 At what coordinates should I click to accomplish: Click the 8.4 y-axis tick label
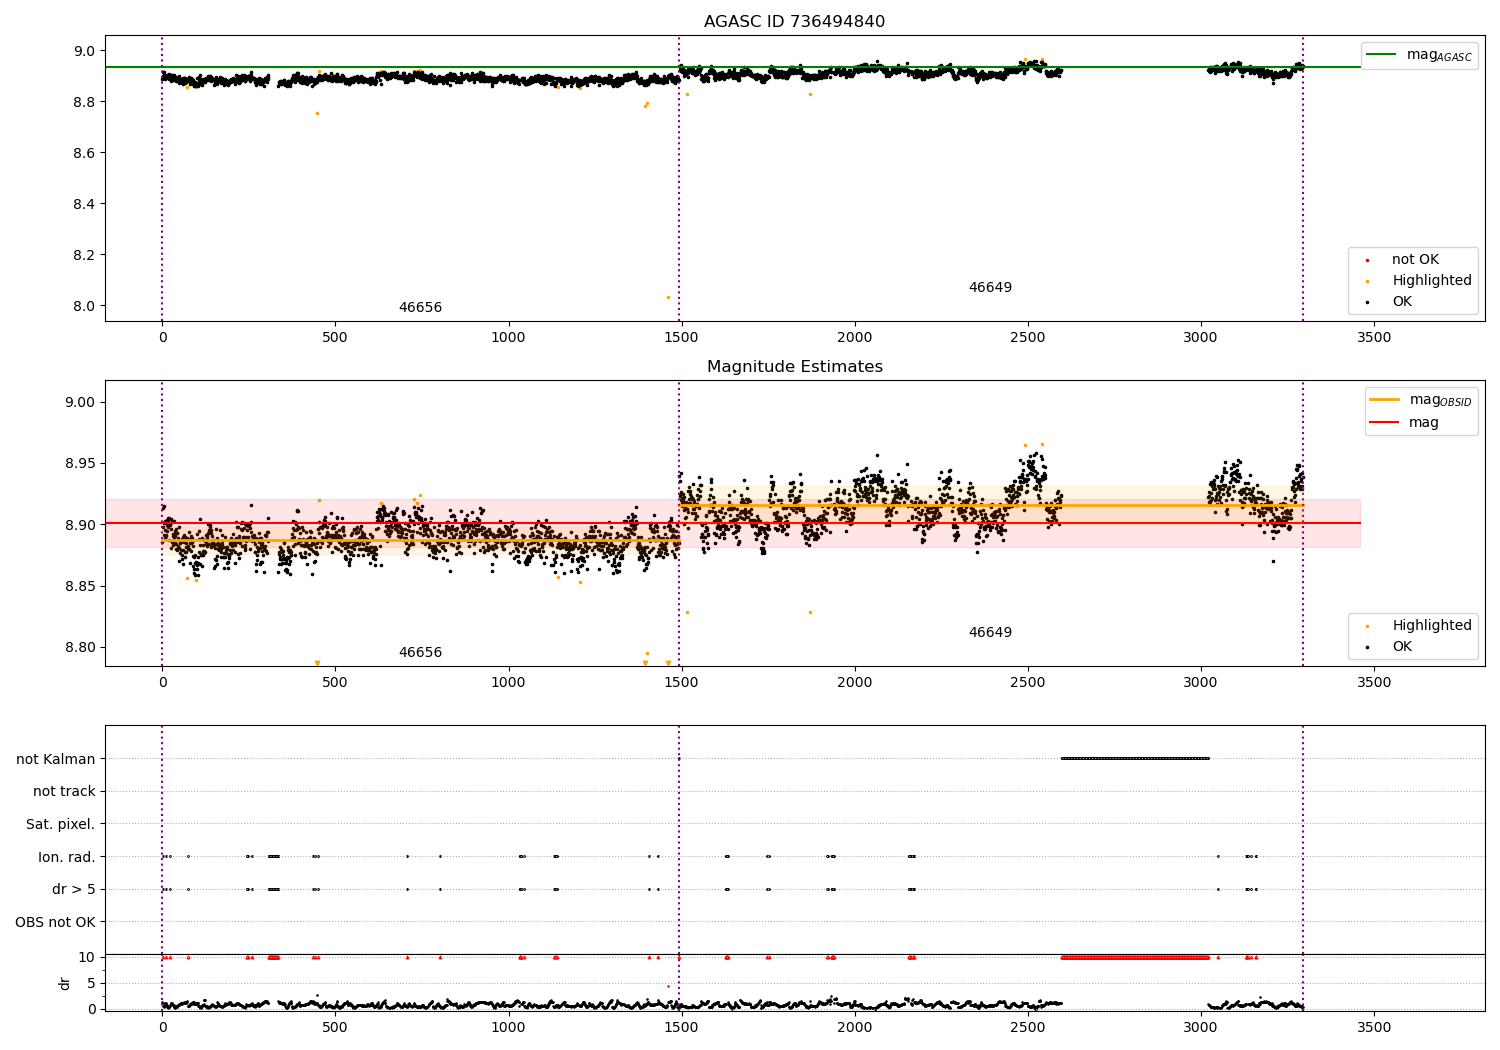(x=85, y=205)
